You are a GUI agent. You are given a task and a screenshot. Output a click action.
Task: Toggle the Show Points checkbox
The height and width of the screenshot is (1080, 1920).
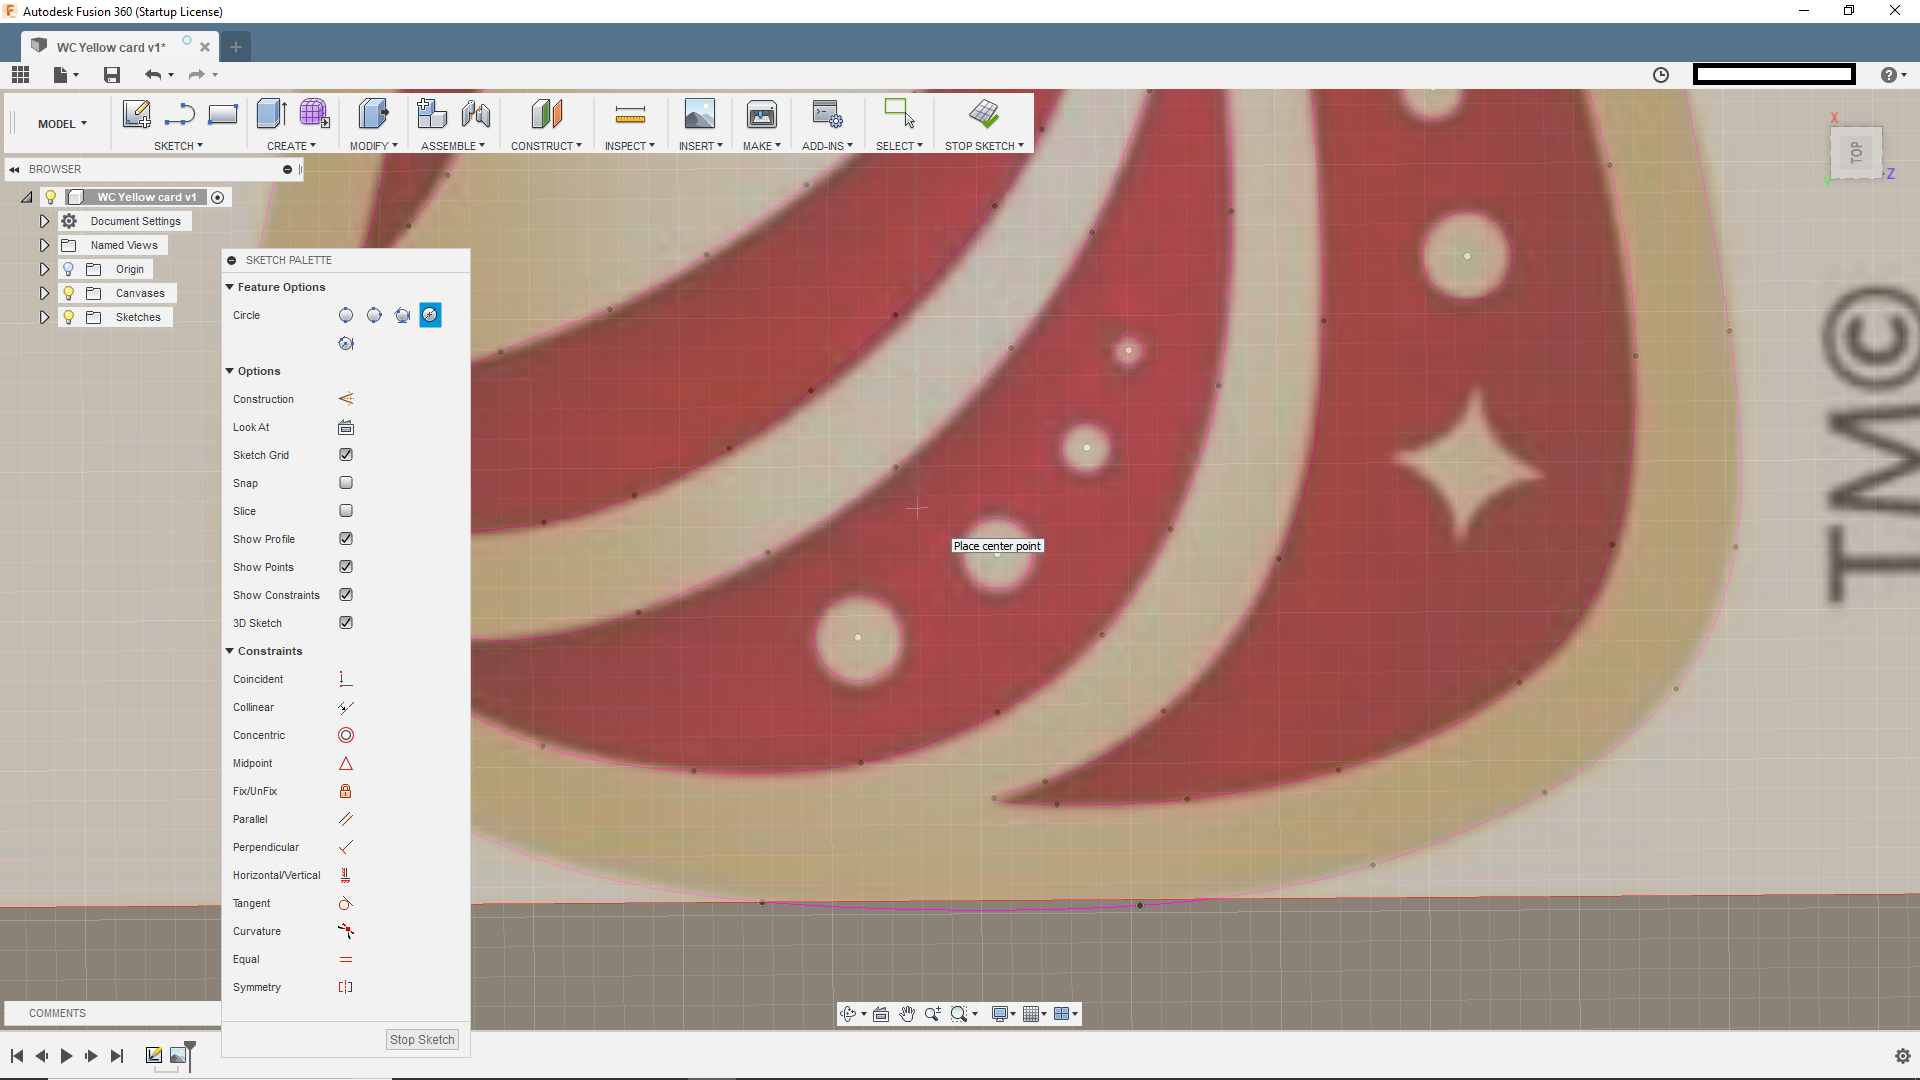[x=346, y=567]
